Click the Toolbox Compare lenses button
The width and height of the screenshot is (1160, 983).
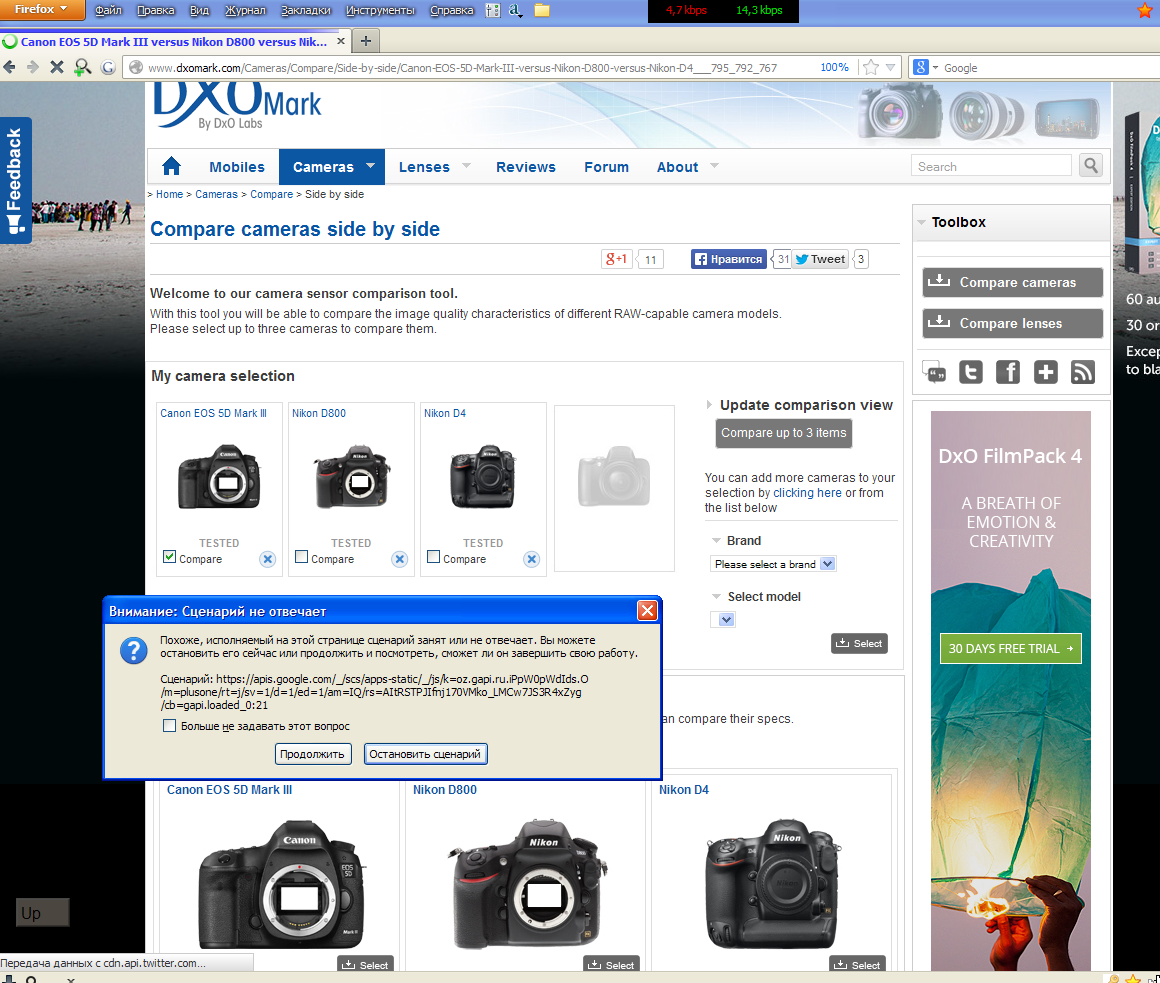(x=1012, y=323)
